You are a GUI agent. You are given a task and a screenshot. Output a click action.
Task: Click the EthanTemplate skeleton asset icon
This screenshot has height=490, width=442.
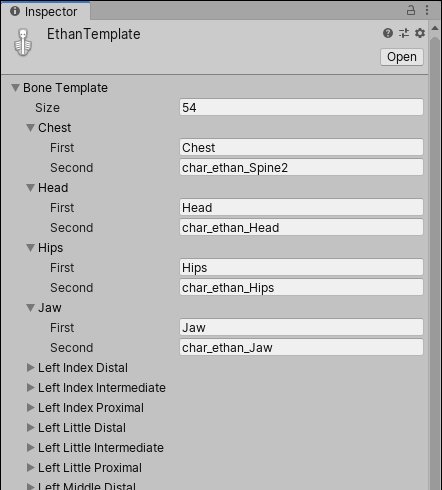23,42
